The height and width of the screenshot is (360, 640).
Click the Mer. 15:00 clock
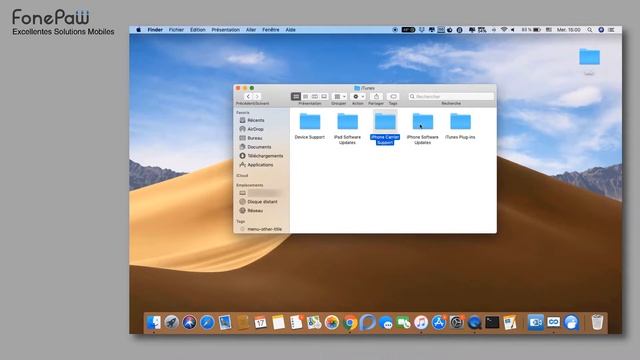(x=569, y=30)
